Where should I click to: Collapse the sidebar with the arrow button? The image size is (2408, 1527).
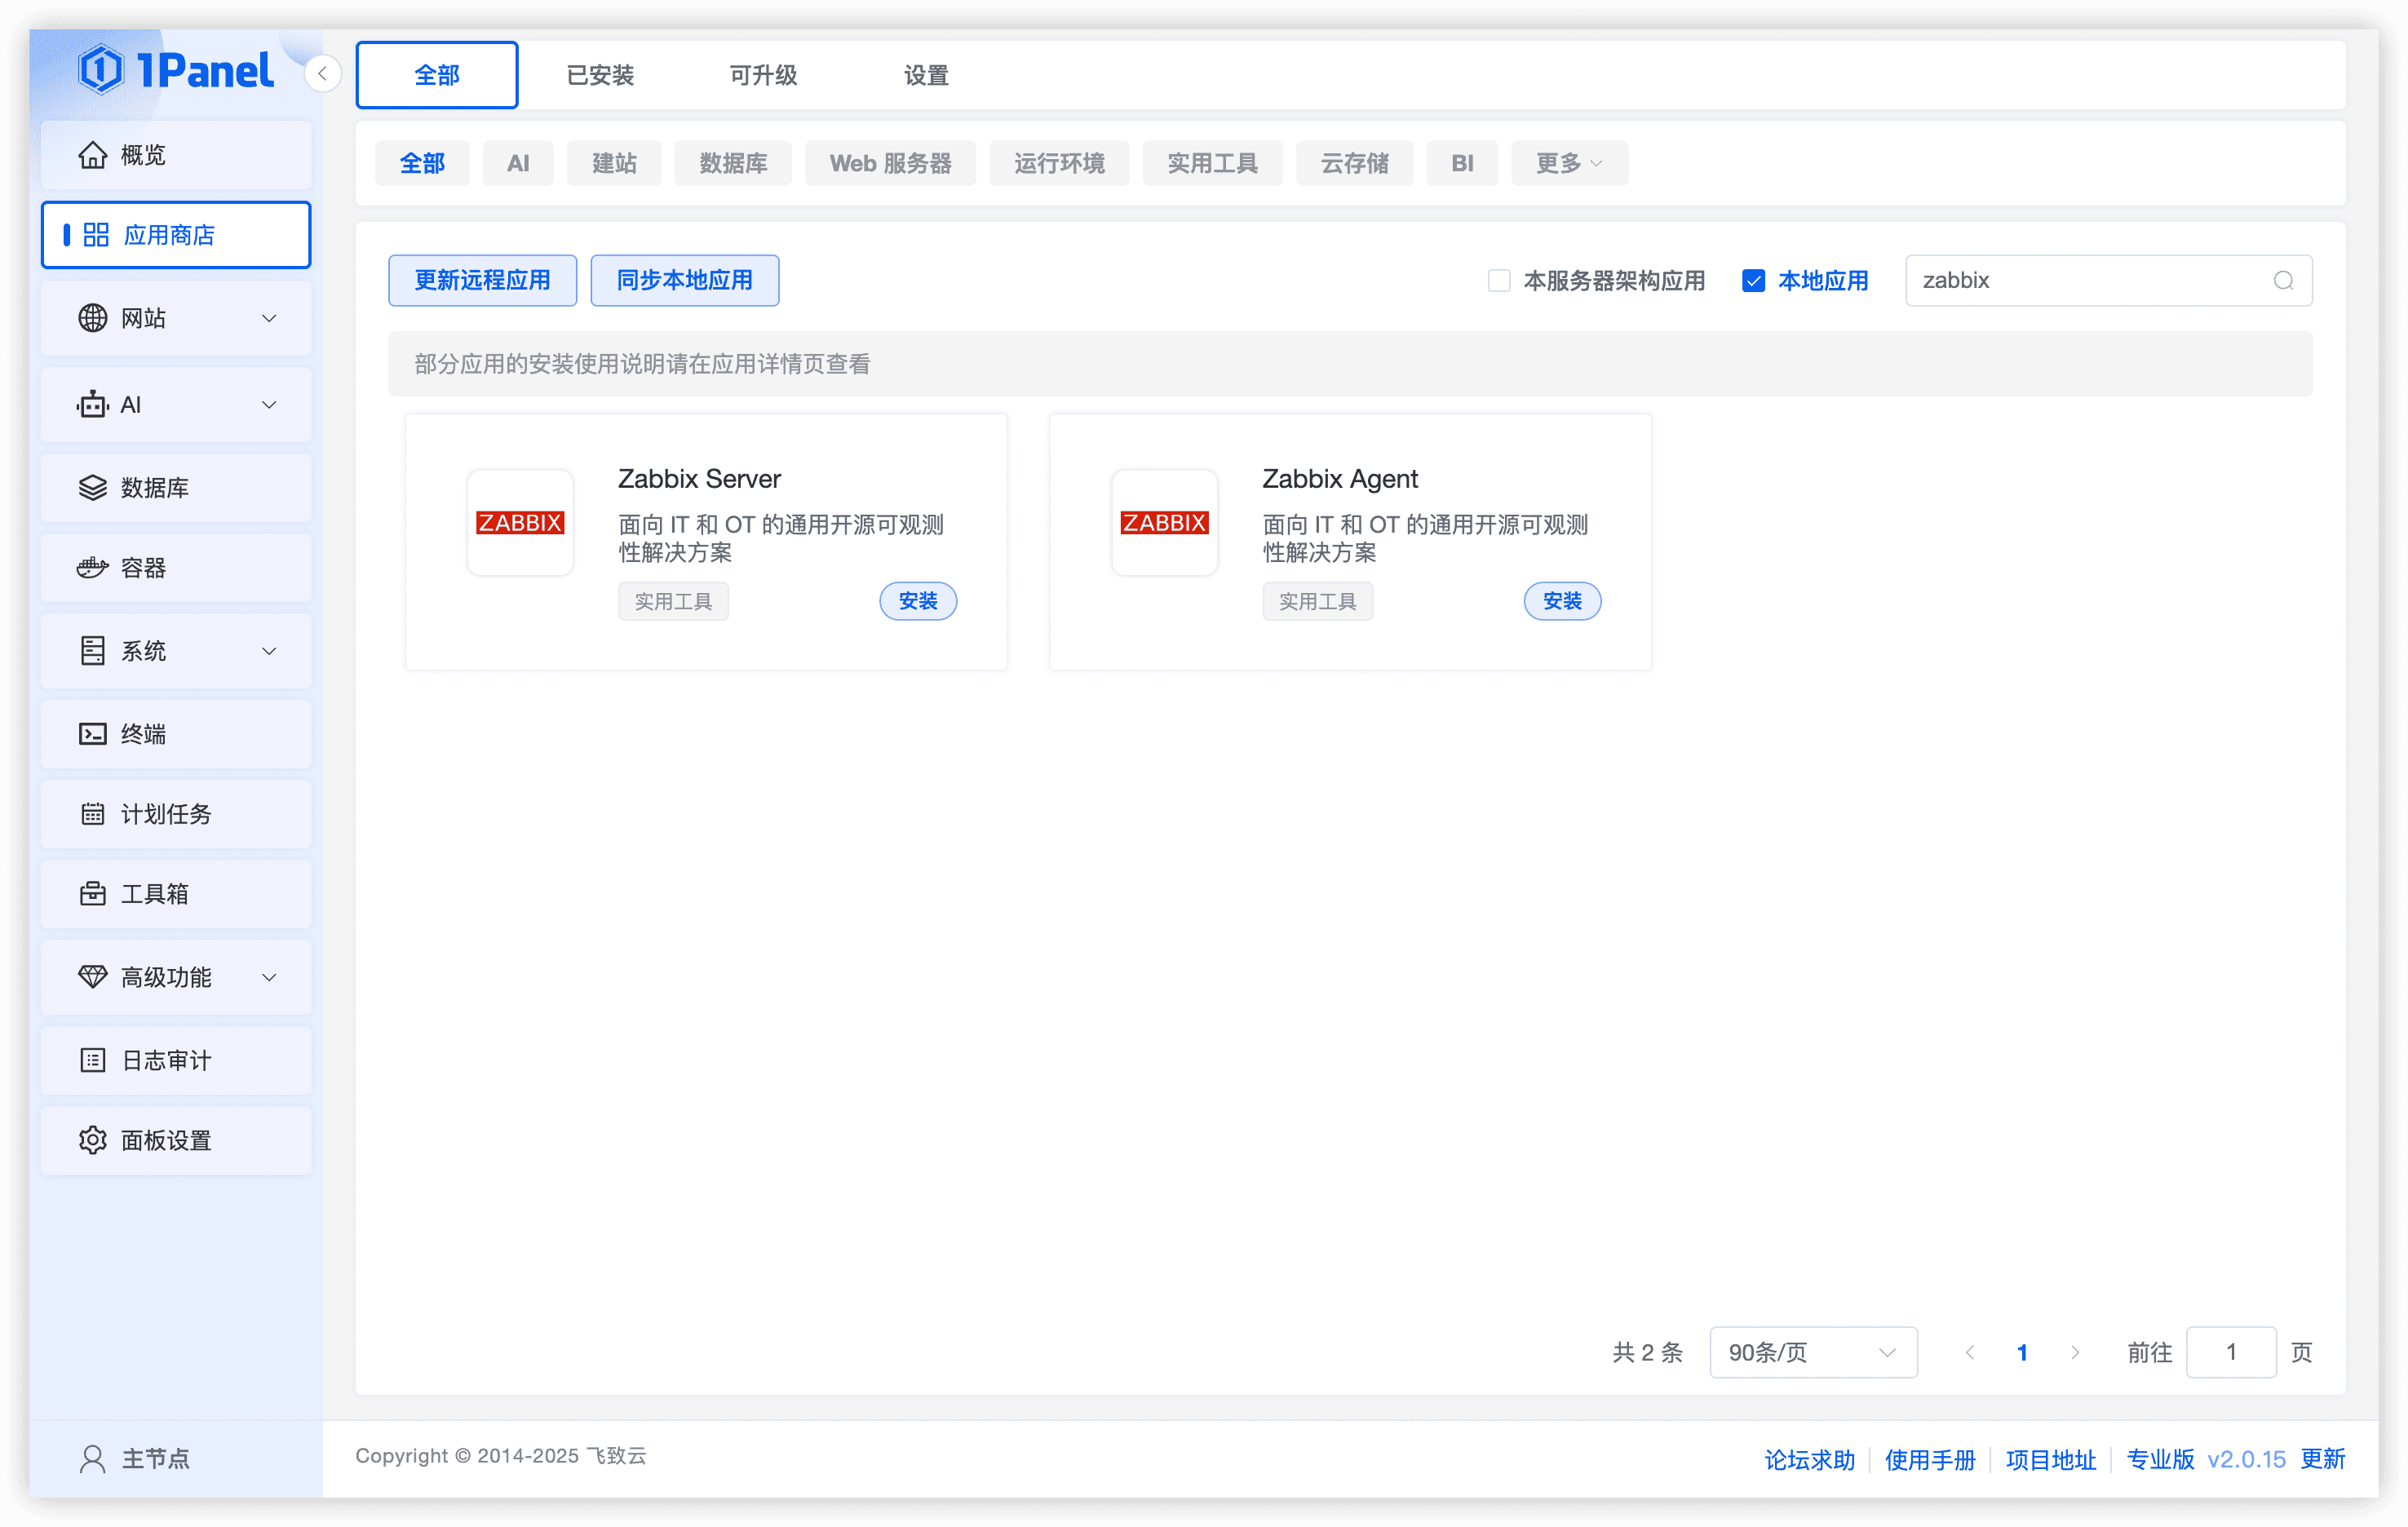tap(322, 74)
